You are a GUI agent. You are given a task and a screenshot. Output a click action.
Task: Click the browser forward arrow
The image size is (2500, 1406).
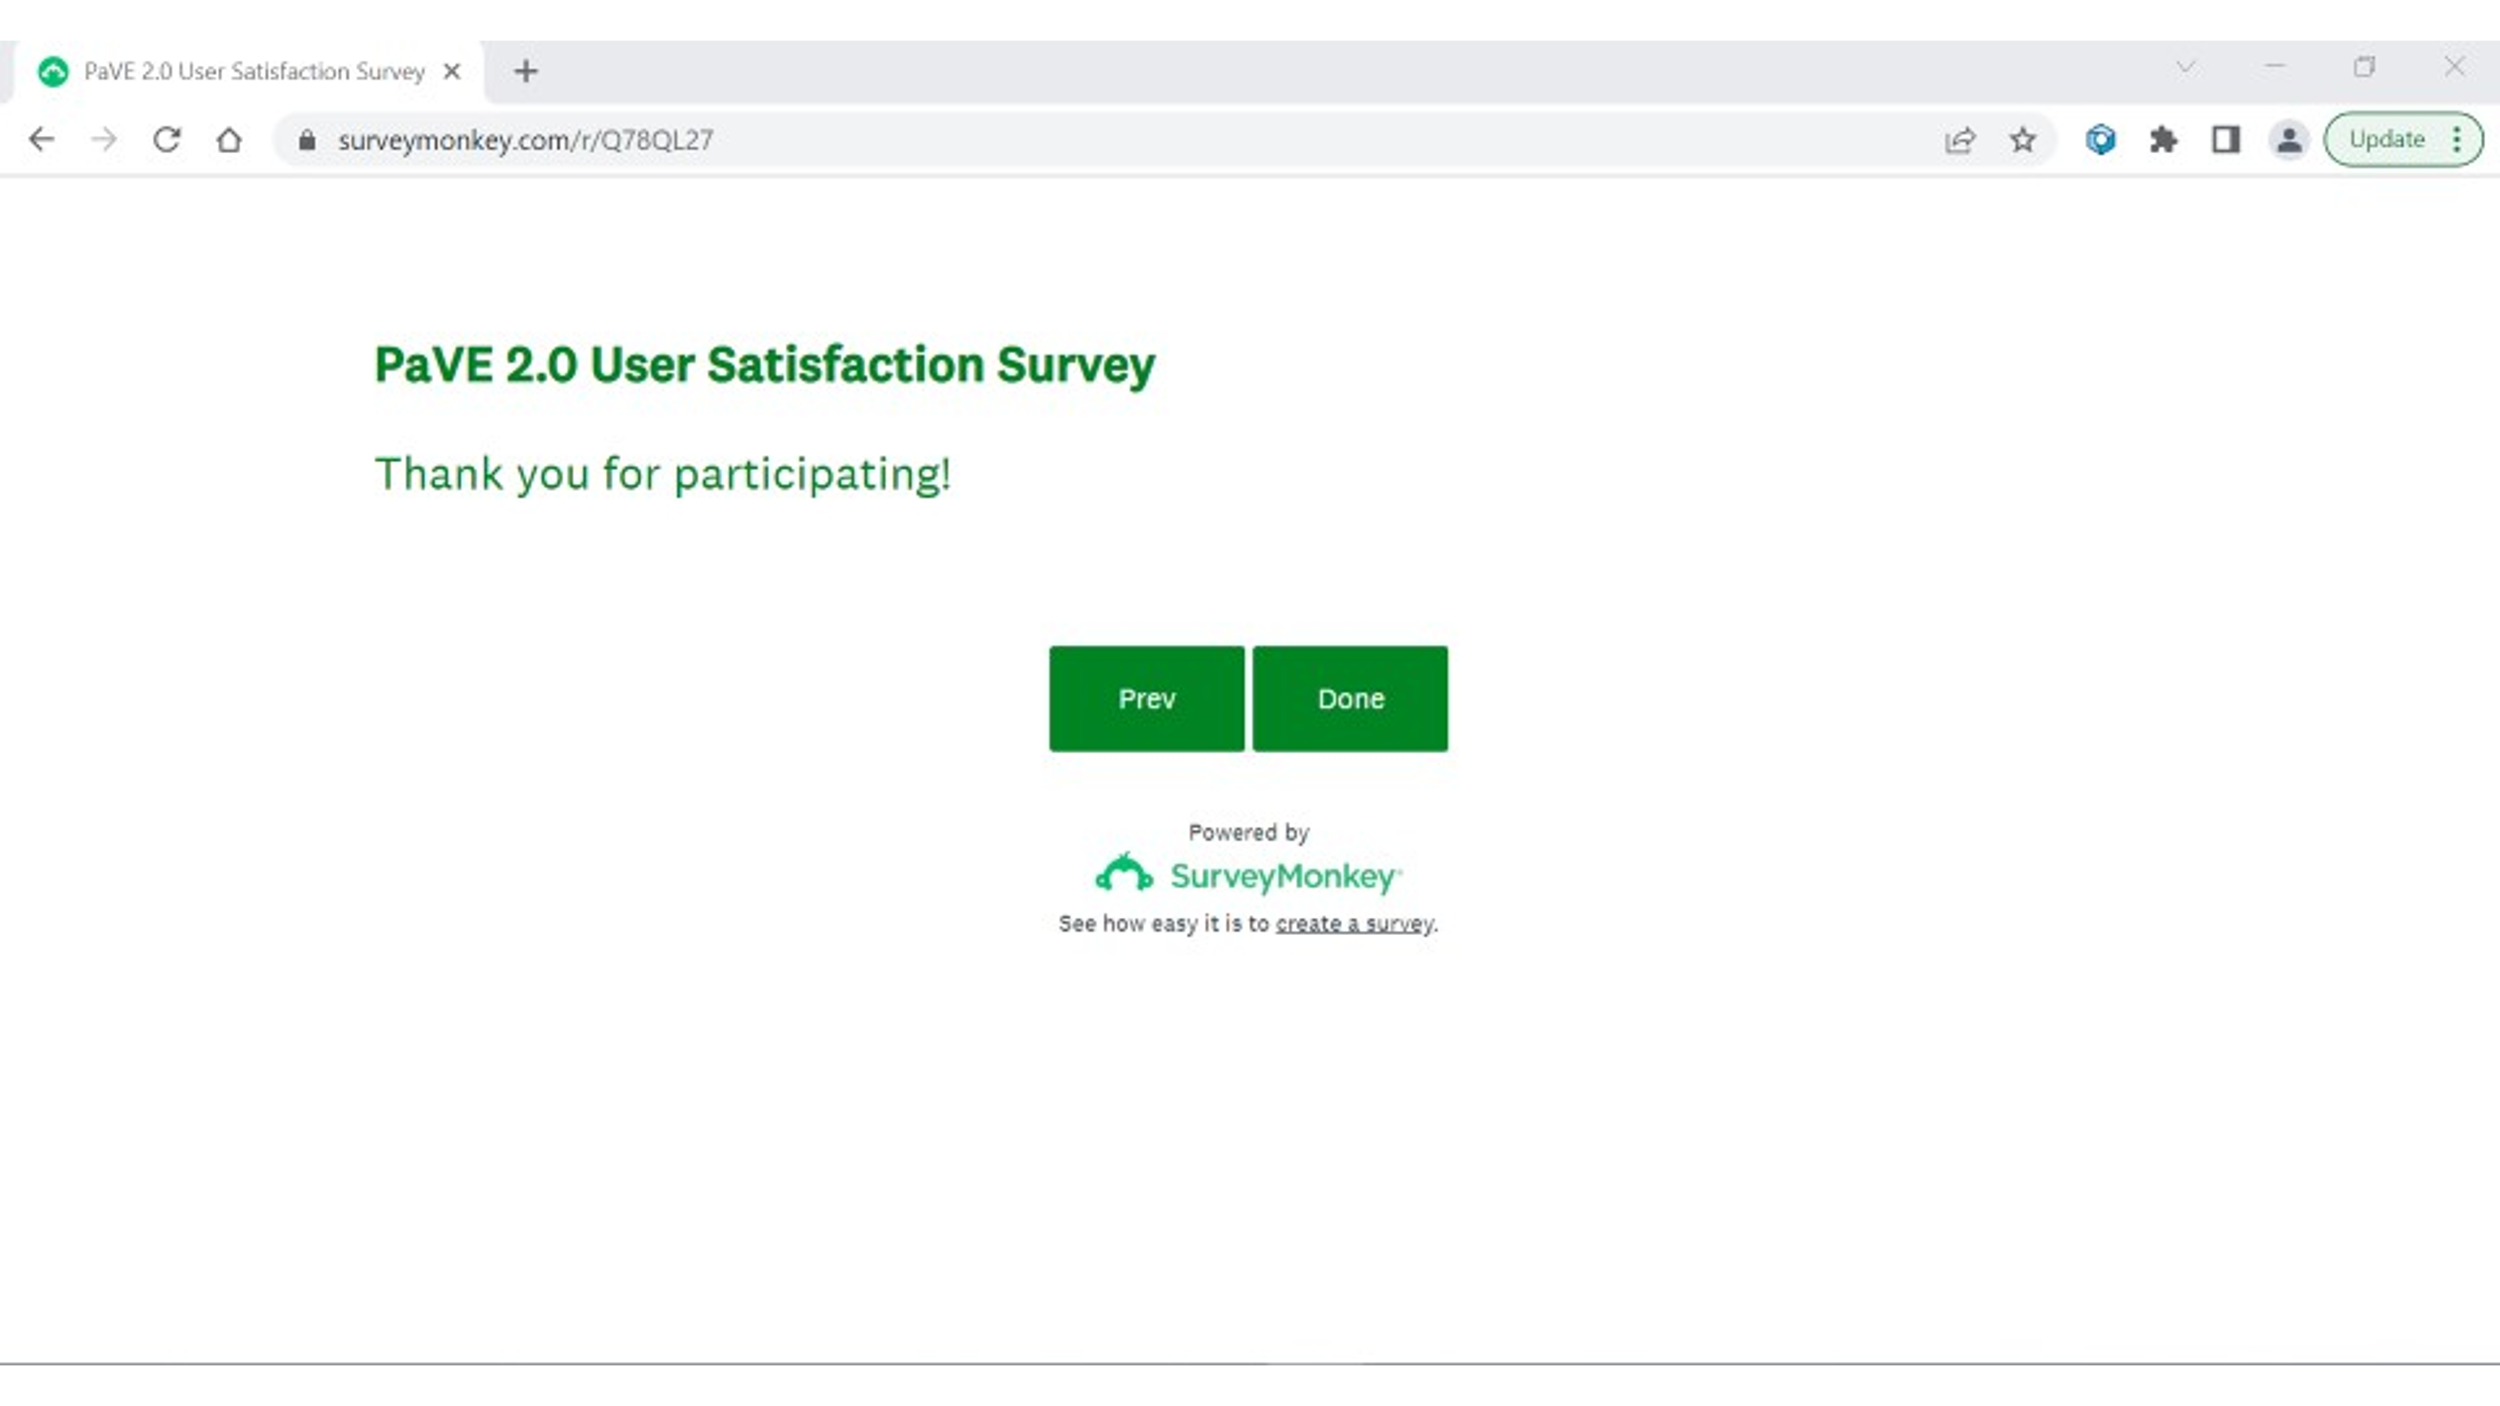pos(104,139)
